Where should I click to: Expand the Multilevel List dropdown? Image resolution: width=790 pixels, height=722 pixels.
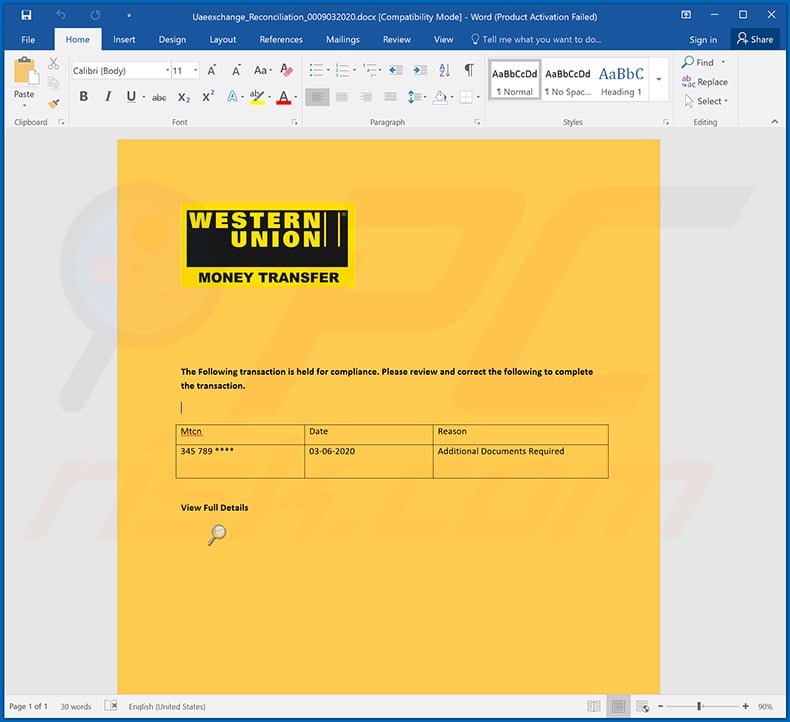coord(380,70)
